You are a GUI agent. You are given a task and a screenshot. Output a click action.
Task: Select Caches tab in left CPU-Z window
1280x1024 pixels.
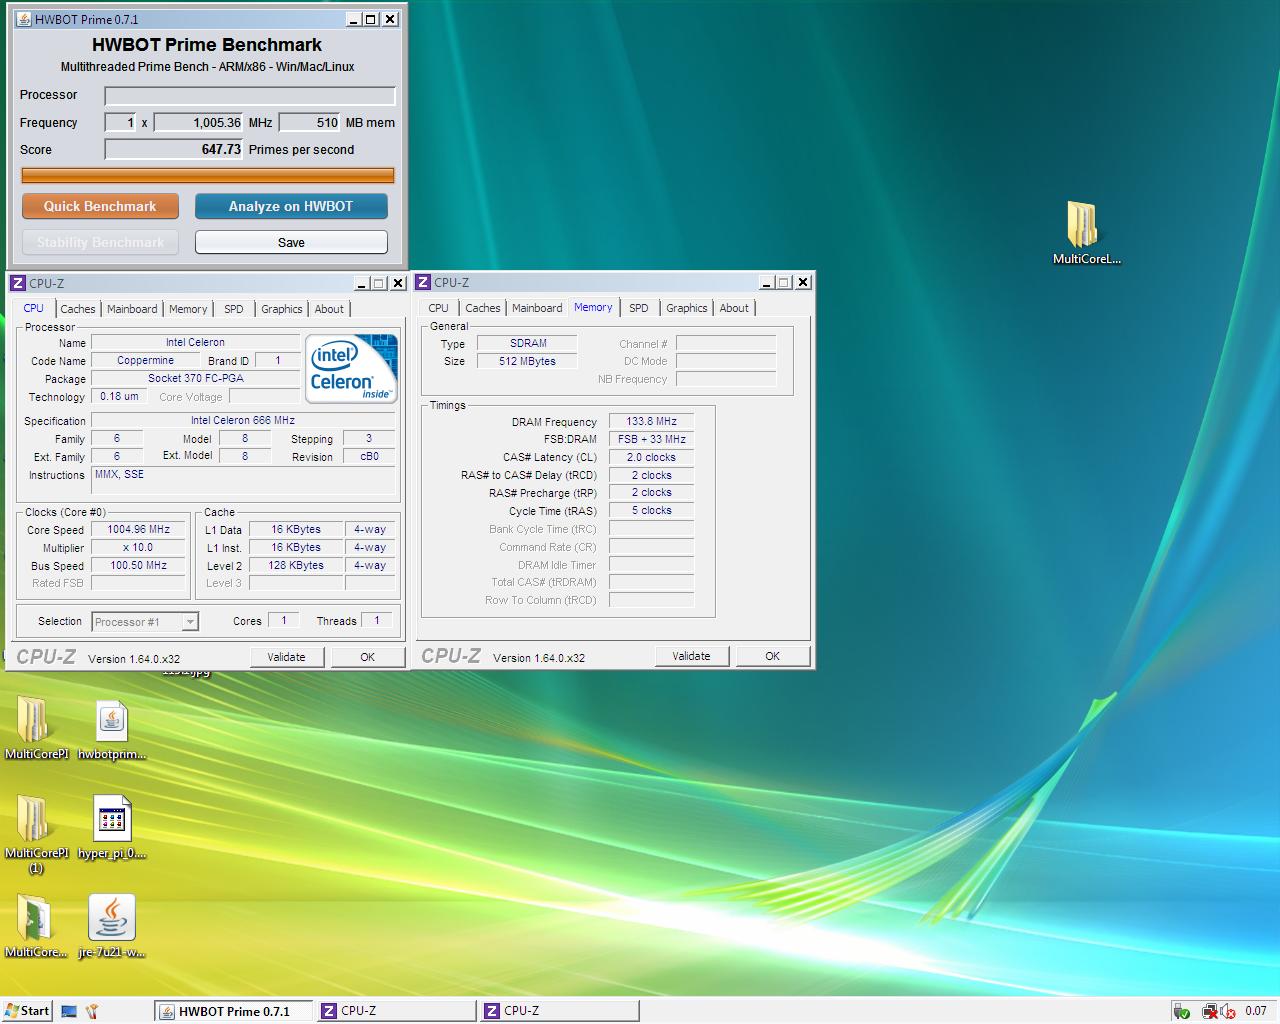coord(77,309)
